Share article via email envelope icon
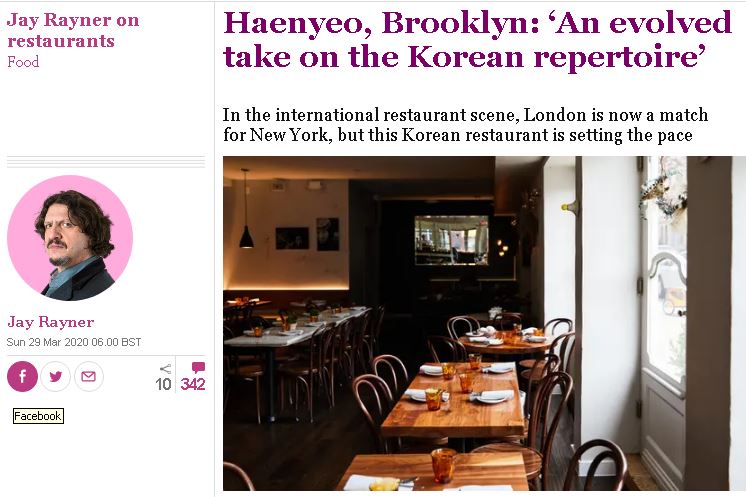The width and height of the screenshot is (746, 497). tap(88, 376)
